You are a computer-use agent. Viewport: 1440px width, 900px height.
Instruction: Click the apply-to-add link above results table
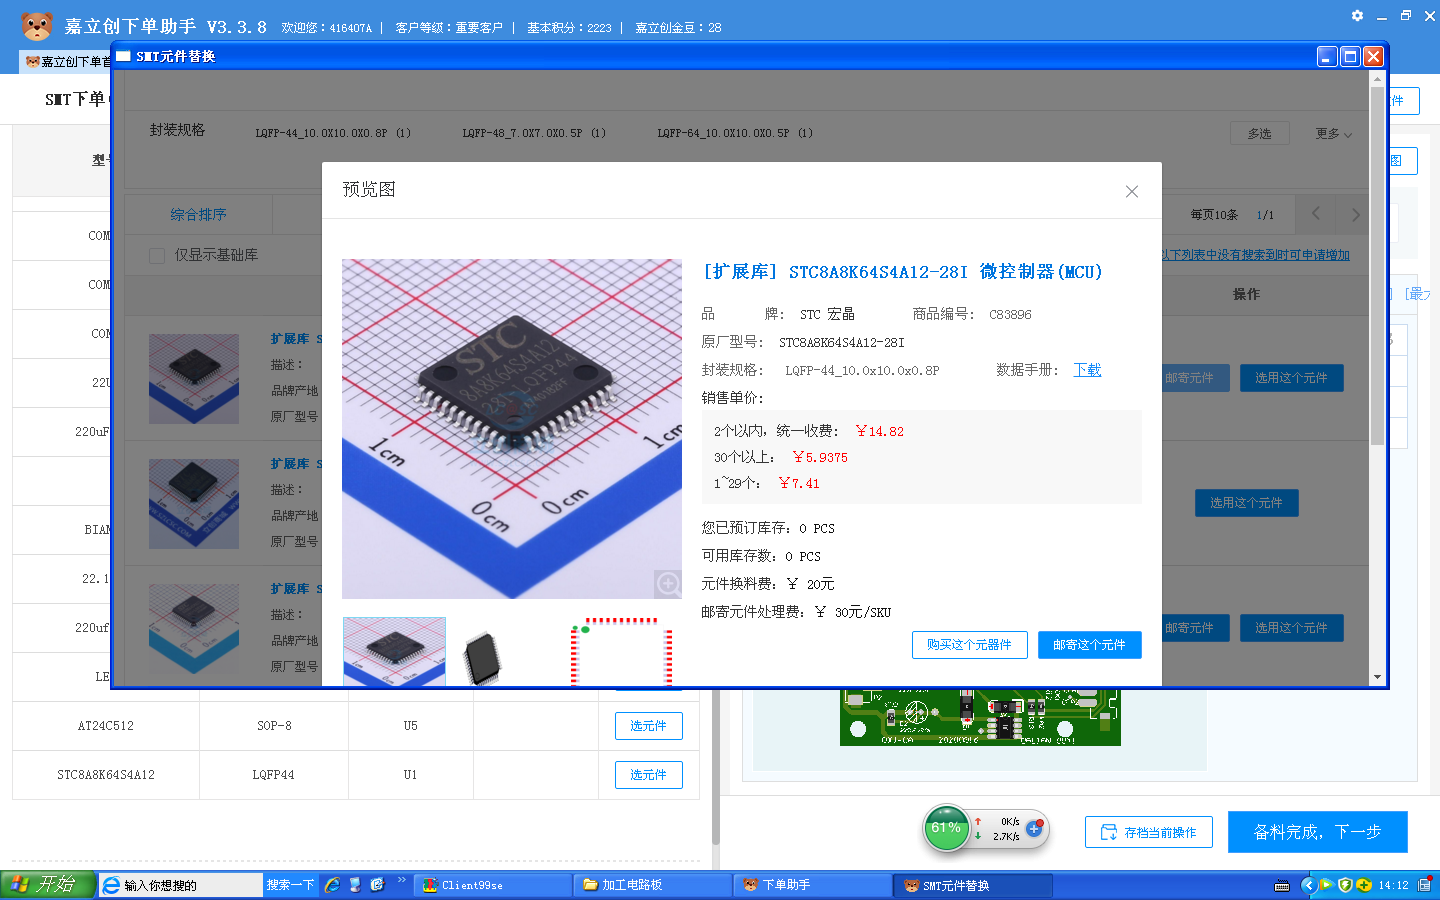point(1256,255)
